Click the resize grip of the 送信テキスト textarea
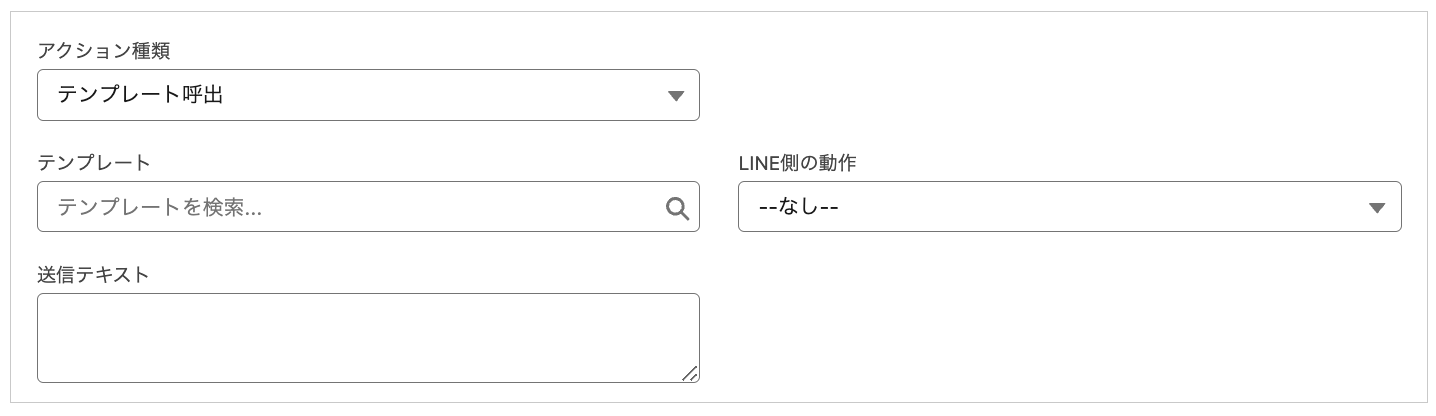The height and width of the screenshot is (416, 1436). 689,373
